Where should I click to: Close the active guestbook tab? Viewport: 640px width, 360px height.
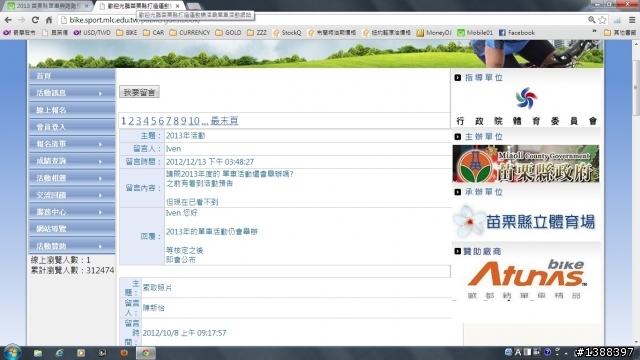coord(178,6)
